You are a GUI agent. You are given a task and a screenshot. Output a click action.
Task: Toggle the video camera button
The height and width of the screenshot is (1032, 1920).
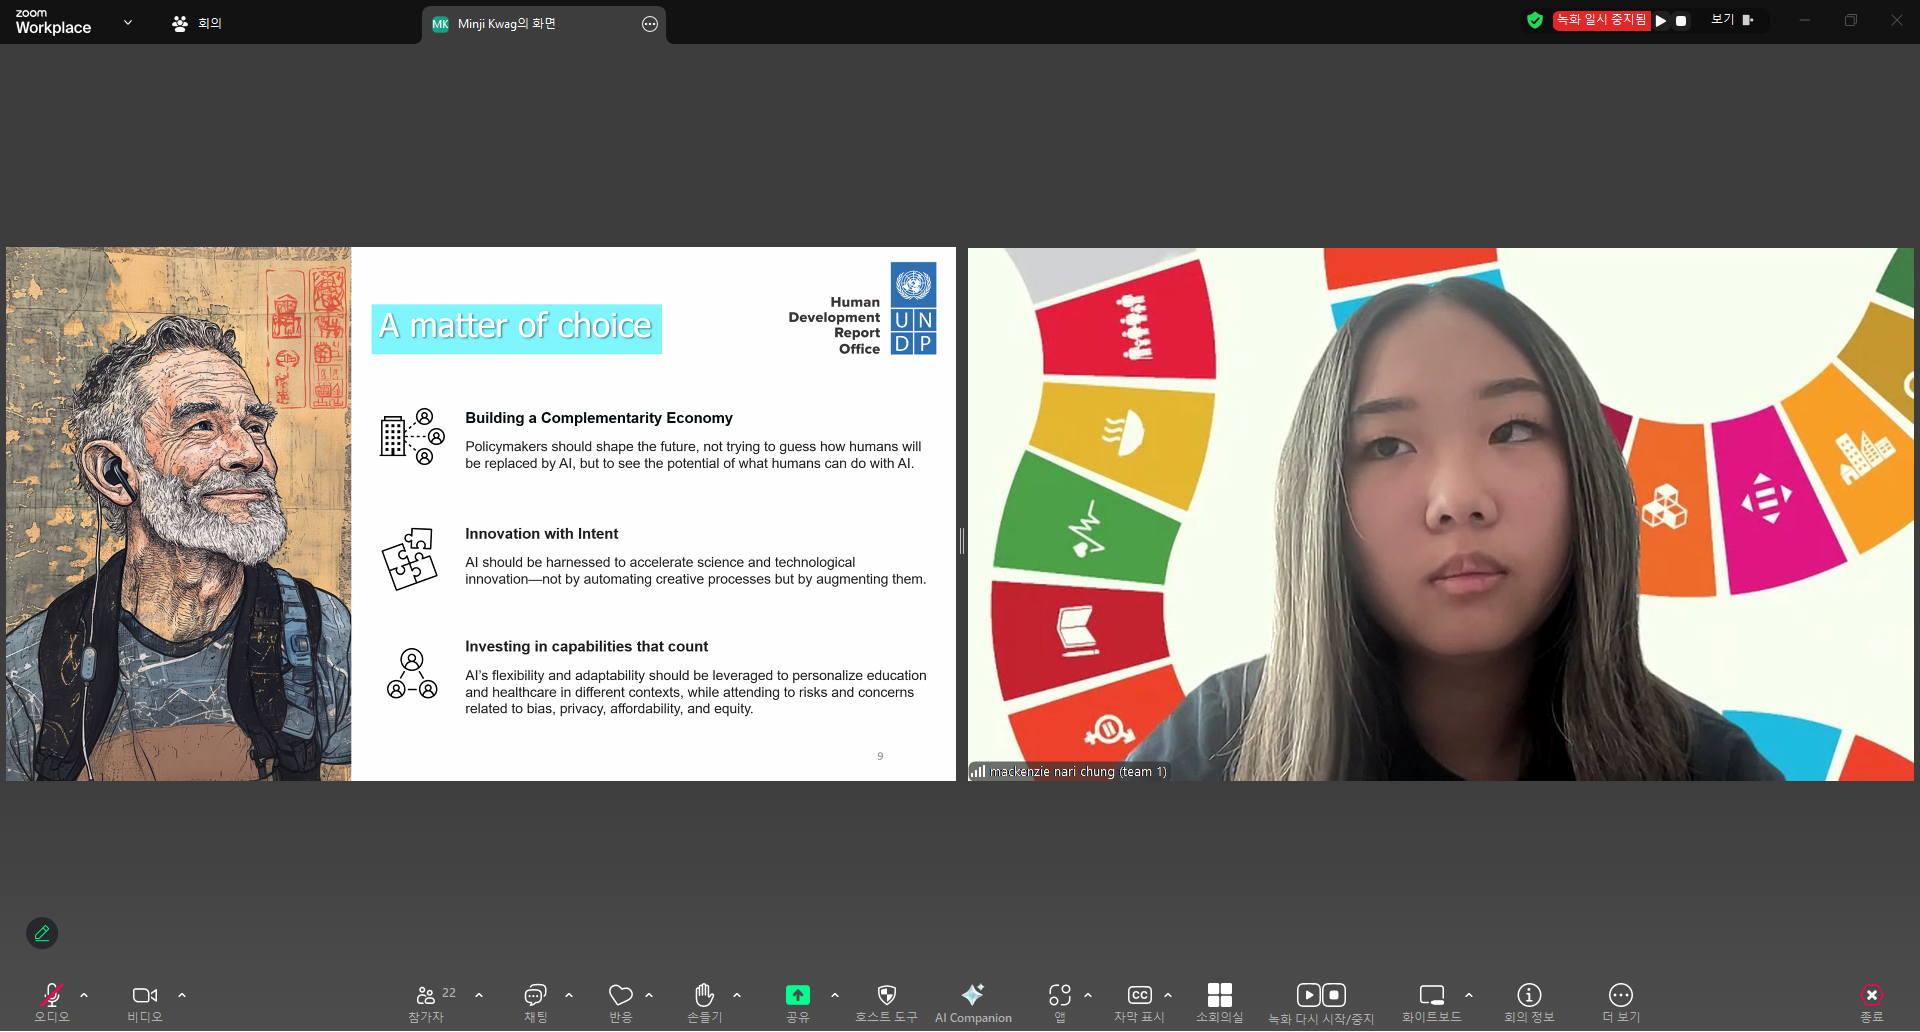click(x=145, y=996)
